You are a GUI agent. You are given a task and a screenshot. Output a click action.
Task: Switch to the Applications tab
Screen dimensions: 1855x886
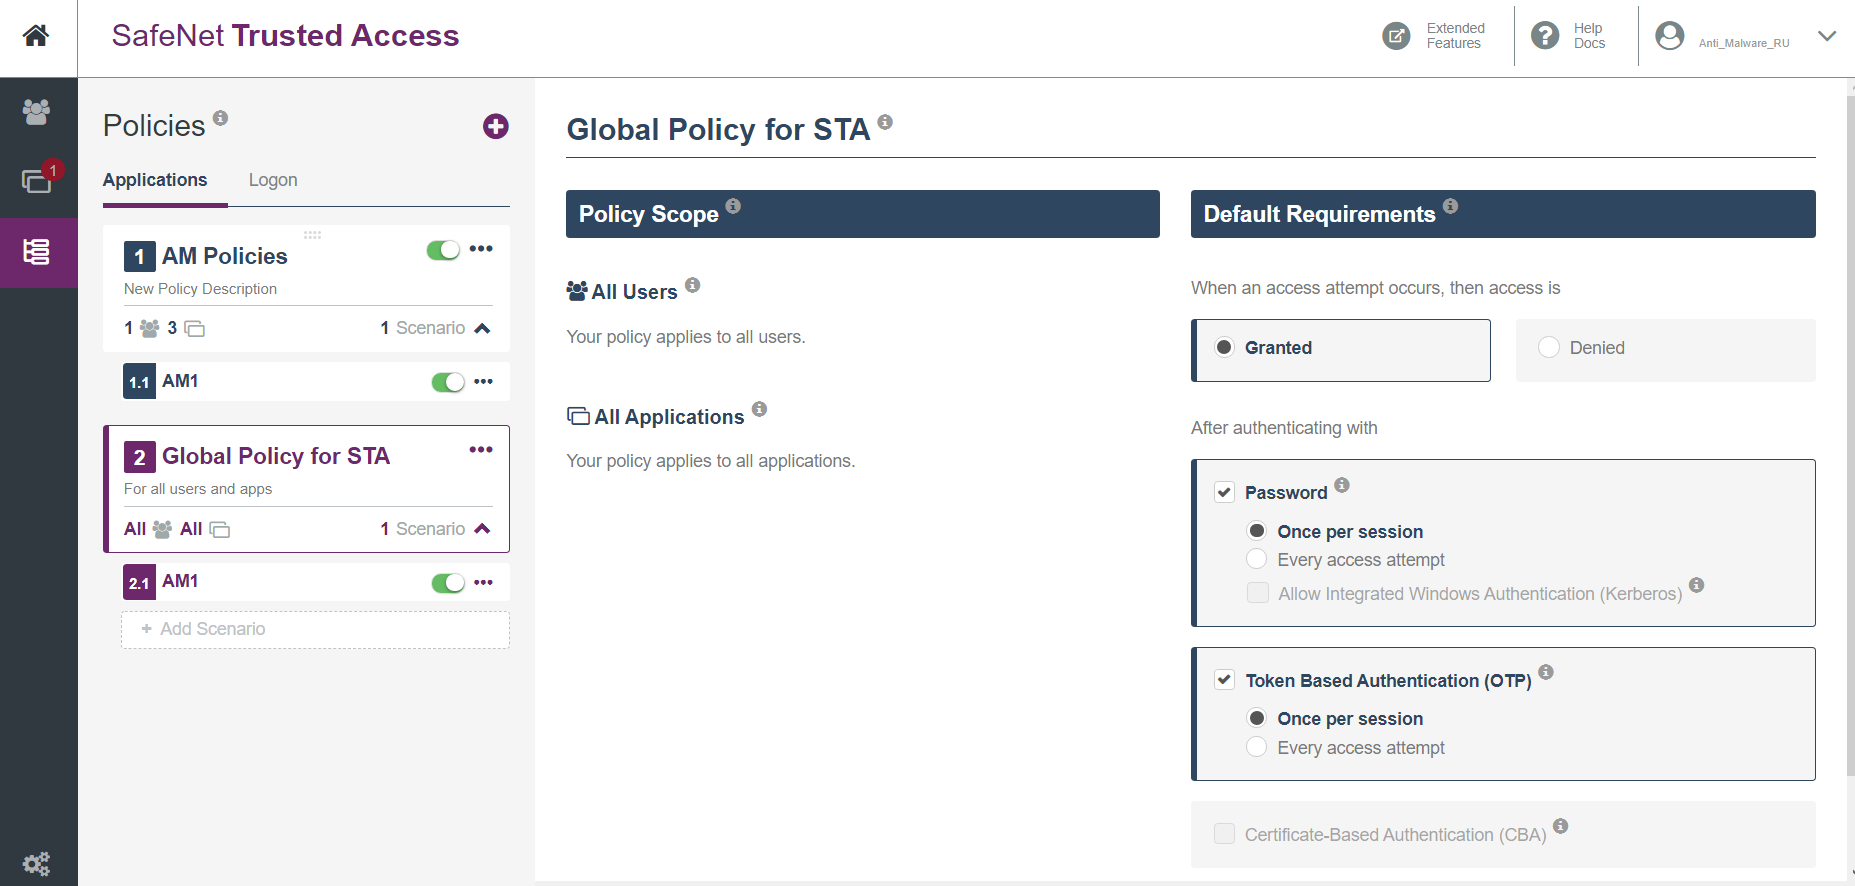pos(155,180)
